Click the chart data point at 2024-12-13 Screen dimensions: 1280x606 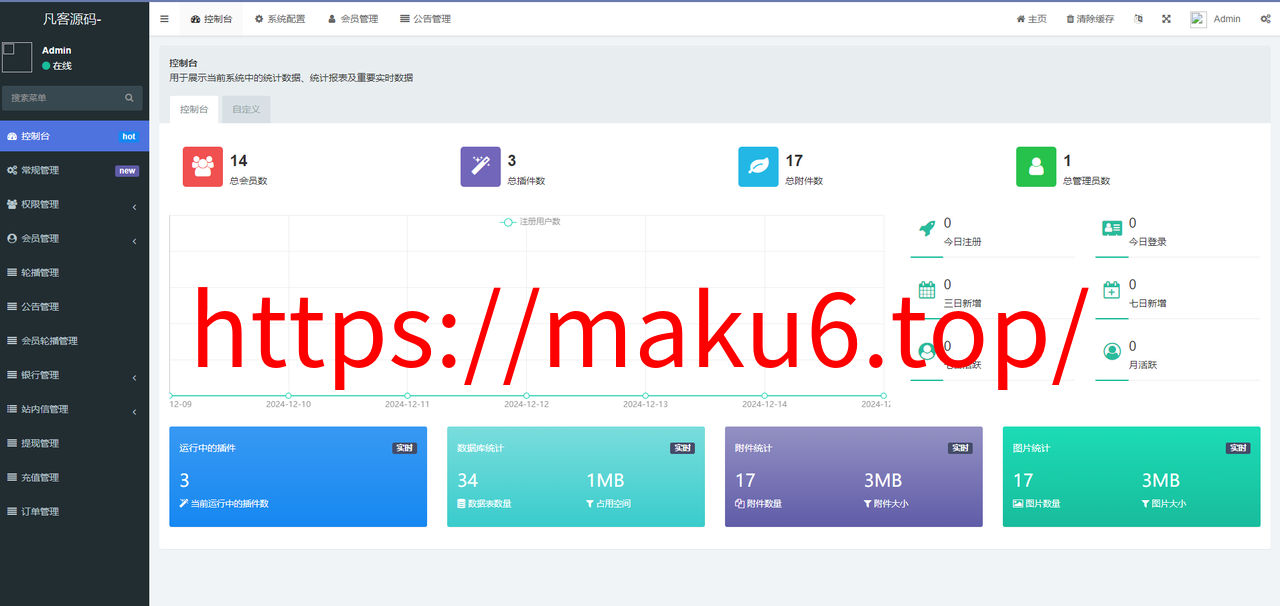(645, 395)
